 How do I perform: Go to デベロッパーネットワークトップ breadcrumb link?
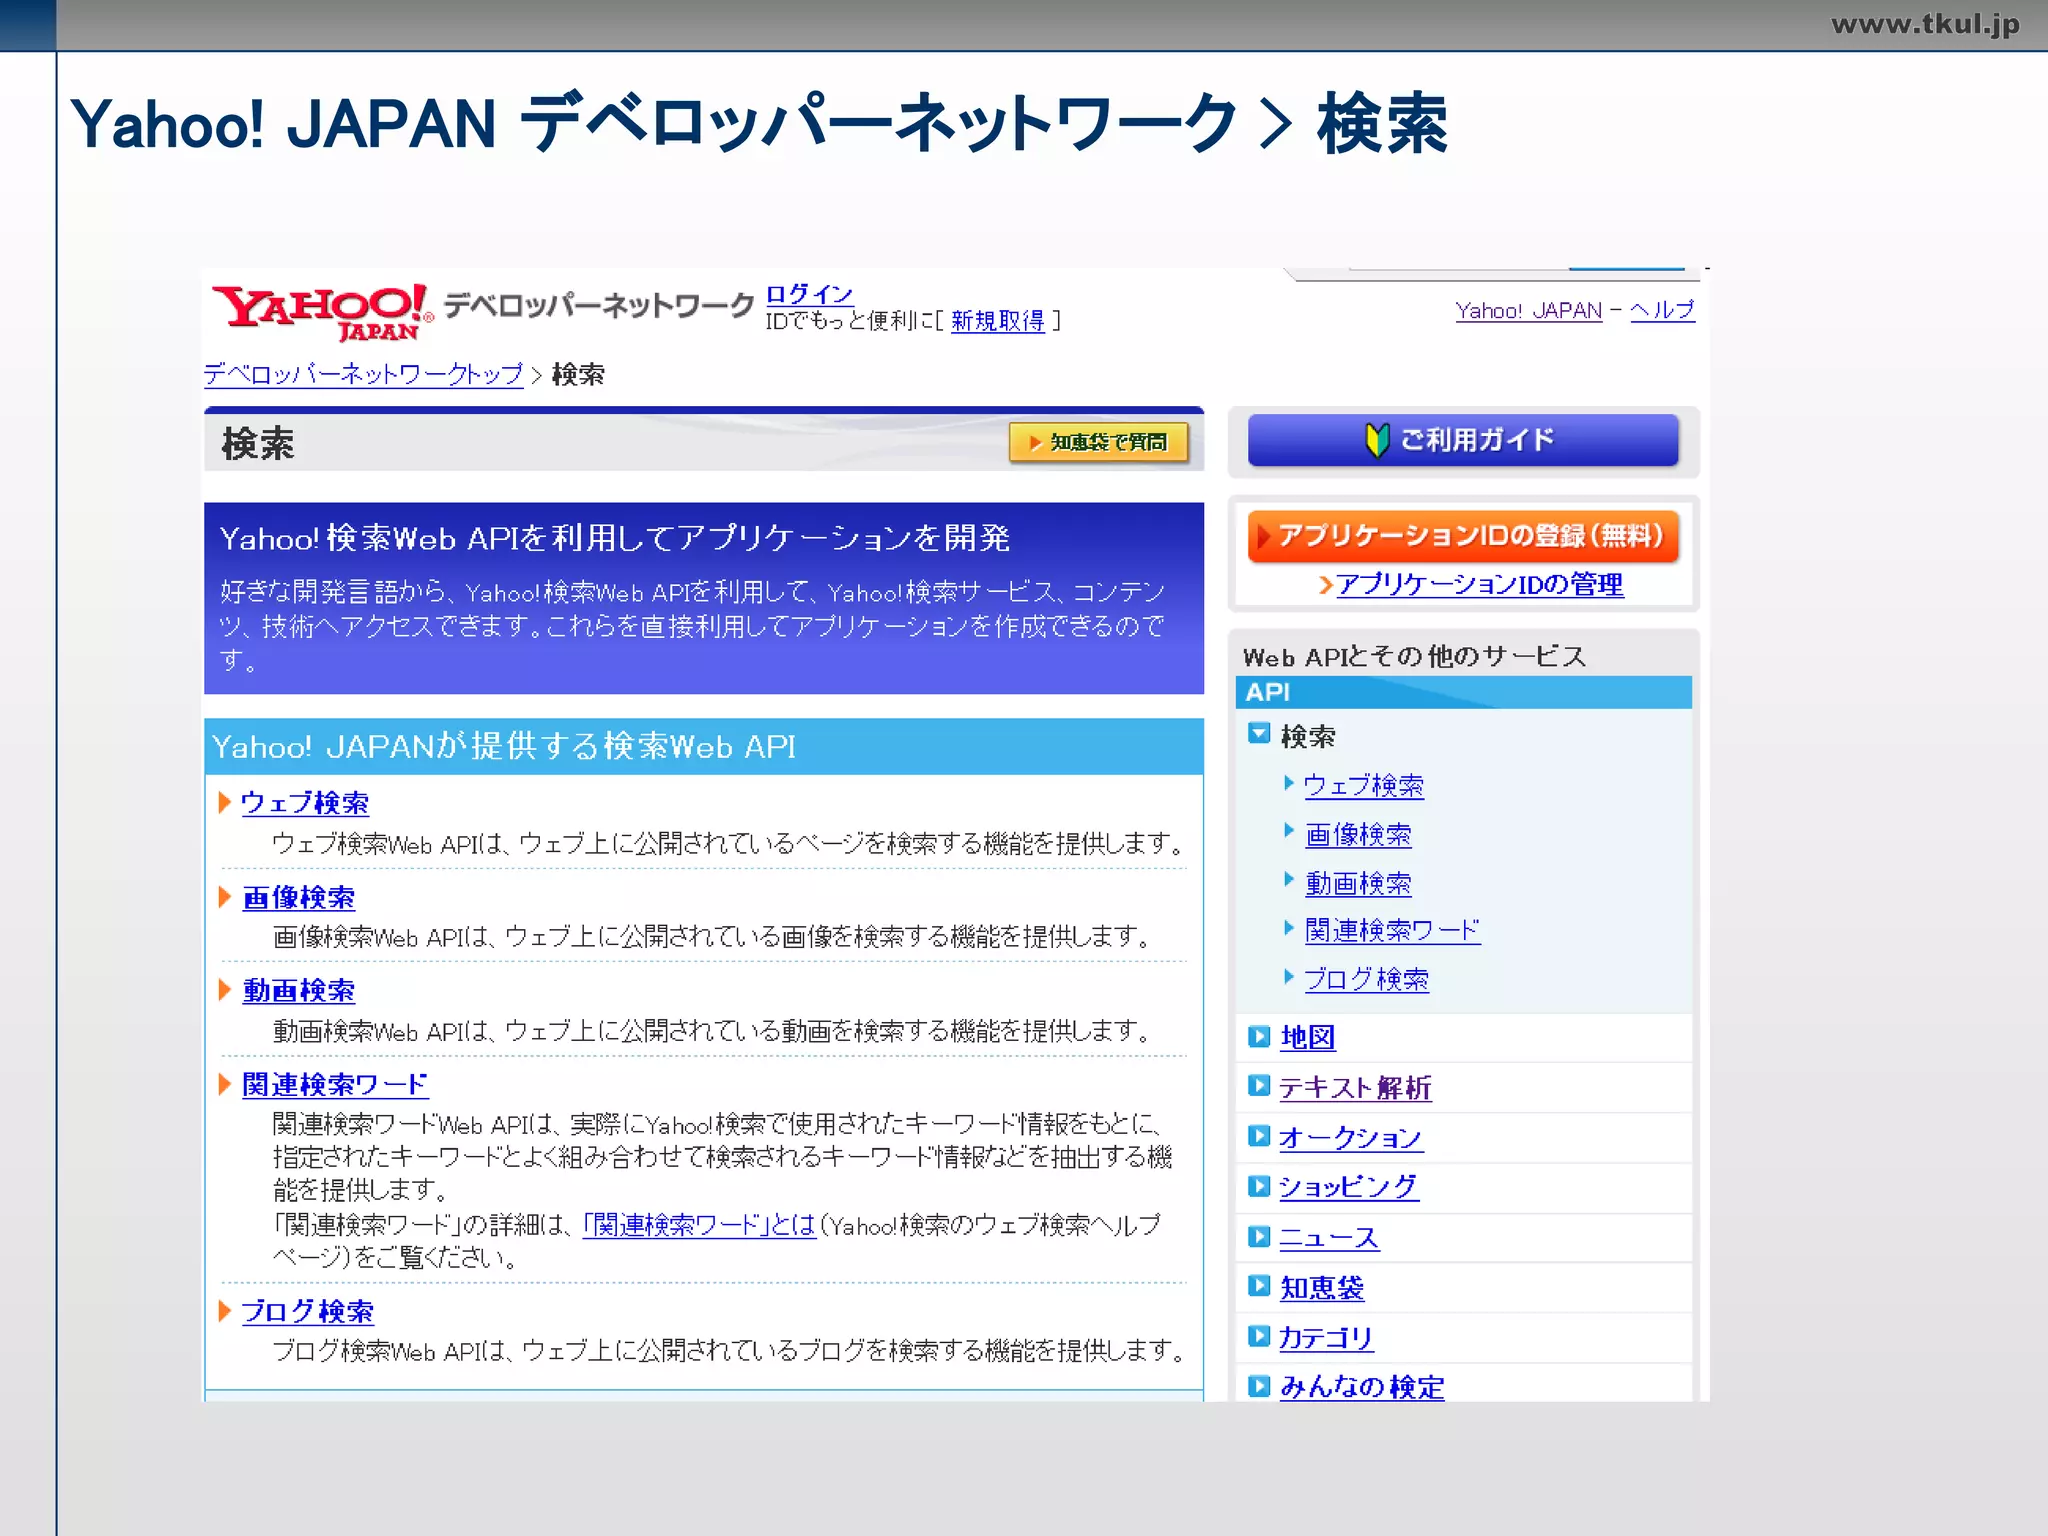(x=363, y=375)
